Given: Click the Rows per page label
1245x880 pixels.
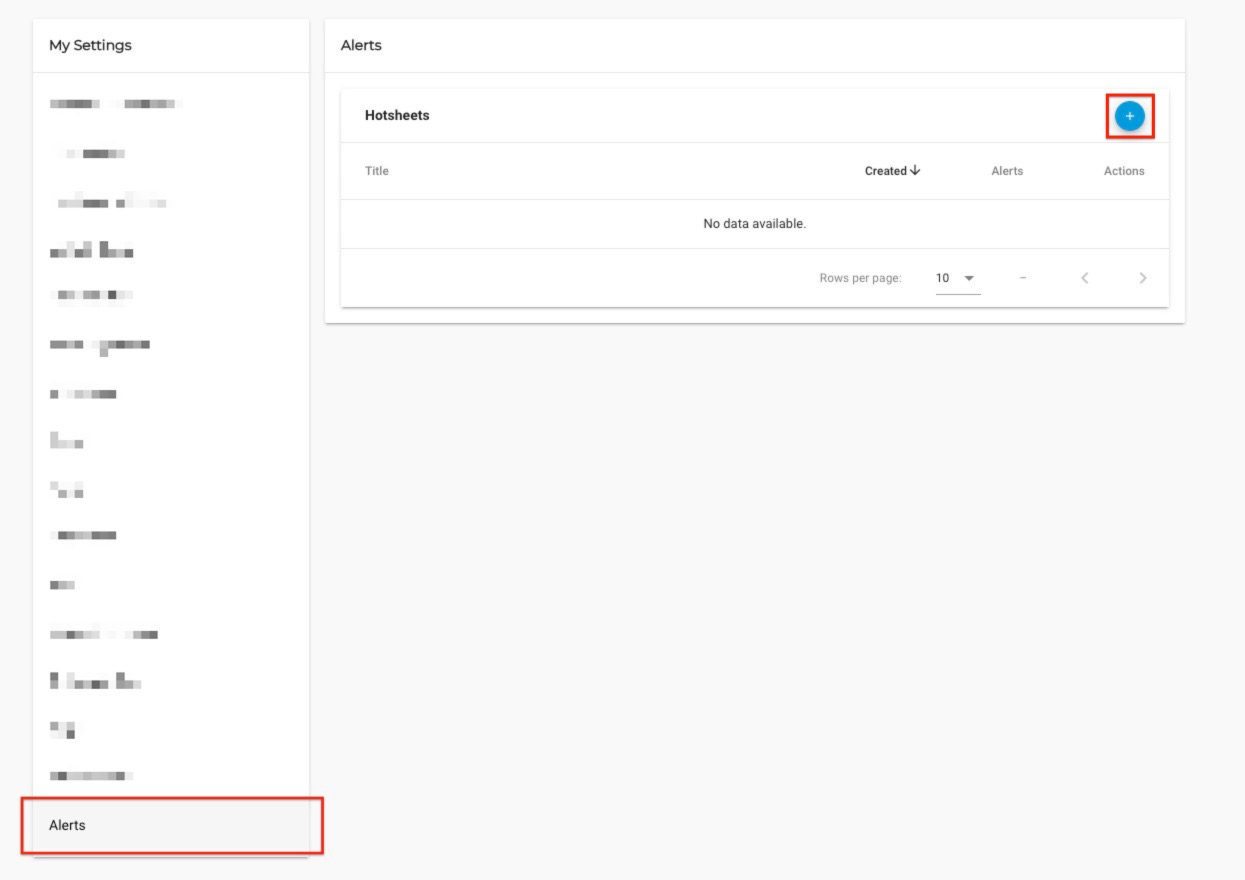Looking at the screenshot, I should coord(860,278).
